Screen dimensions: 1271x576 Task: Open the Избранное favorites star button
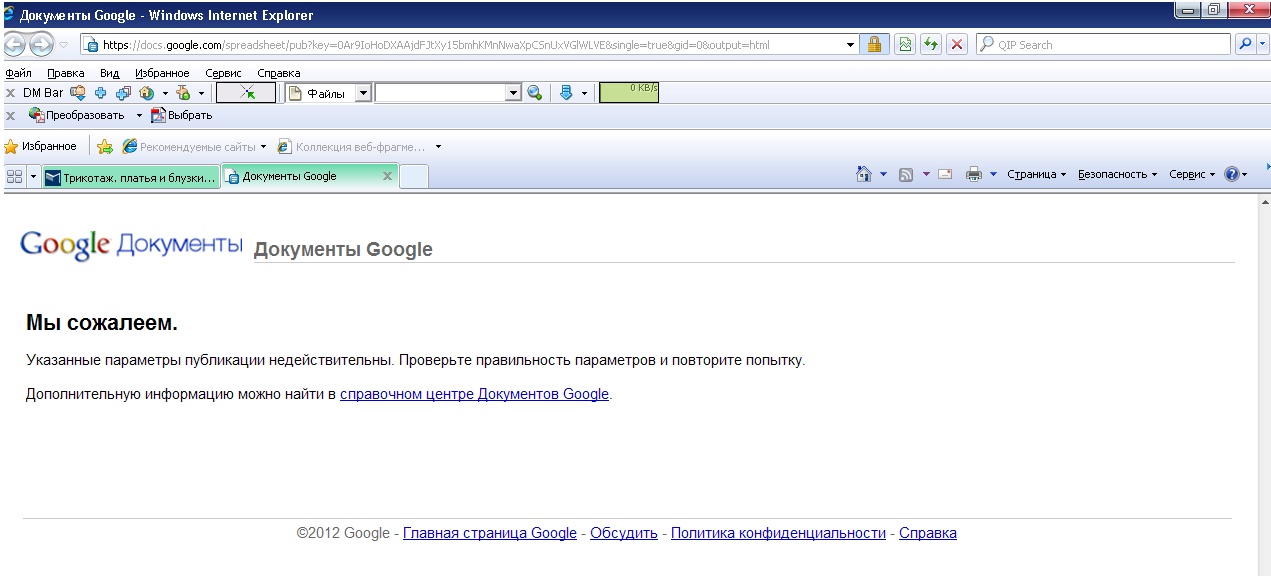40,146
